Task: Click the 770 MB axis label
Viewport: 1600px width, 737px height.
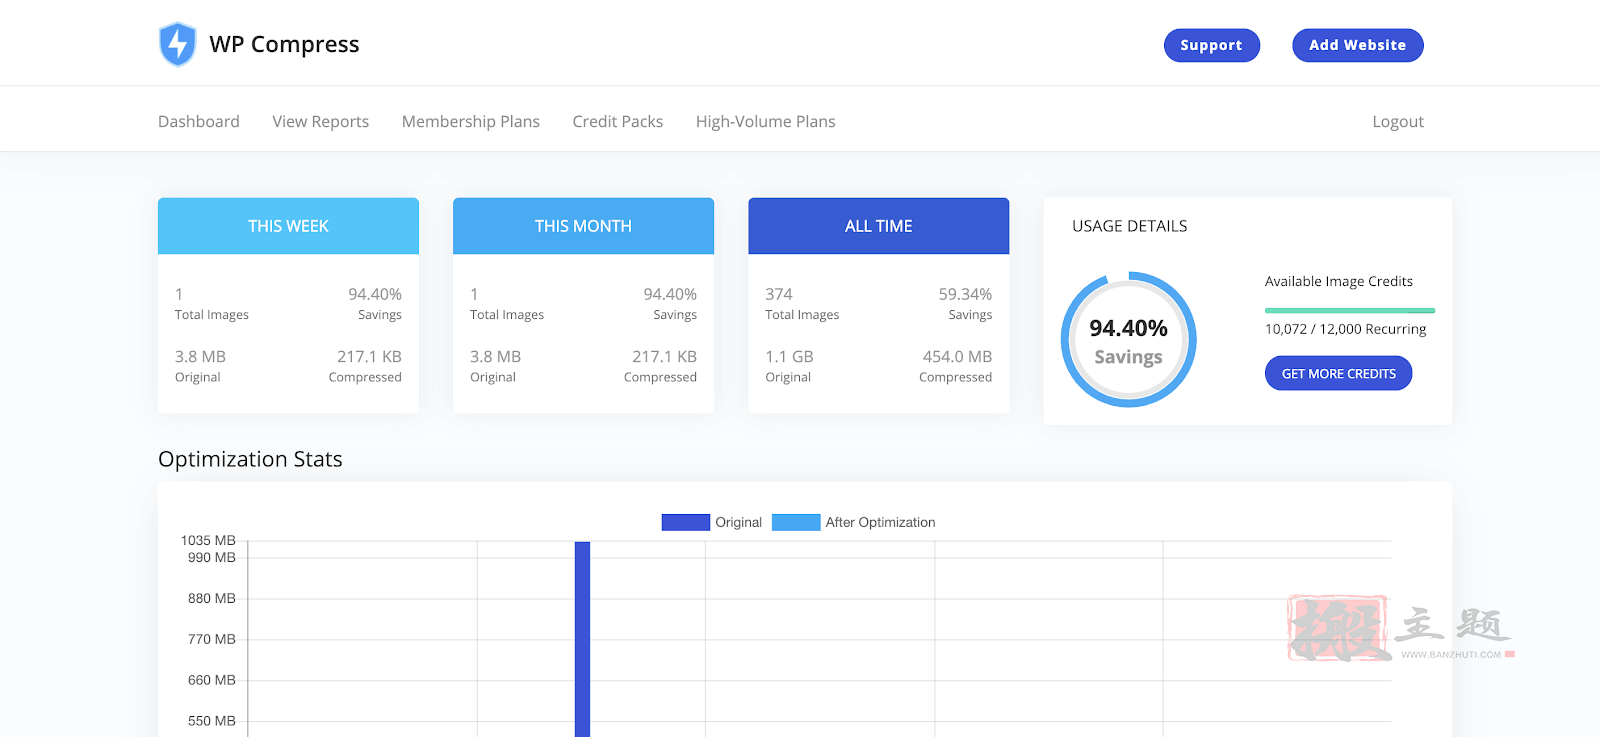Action: coord(212,639)
